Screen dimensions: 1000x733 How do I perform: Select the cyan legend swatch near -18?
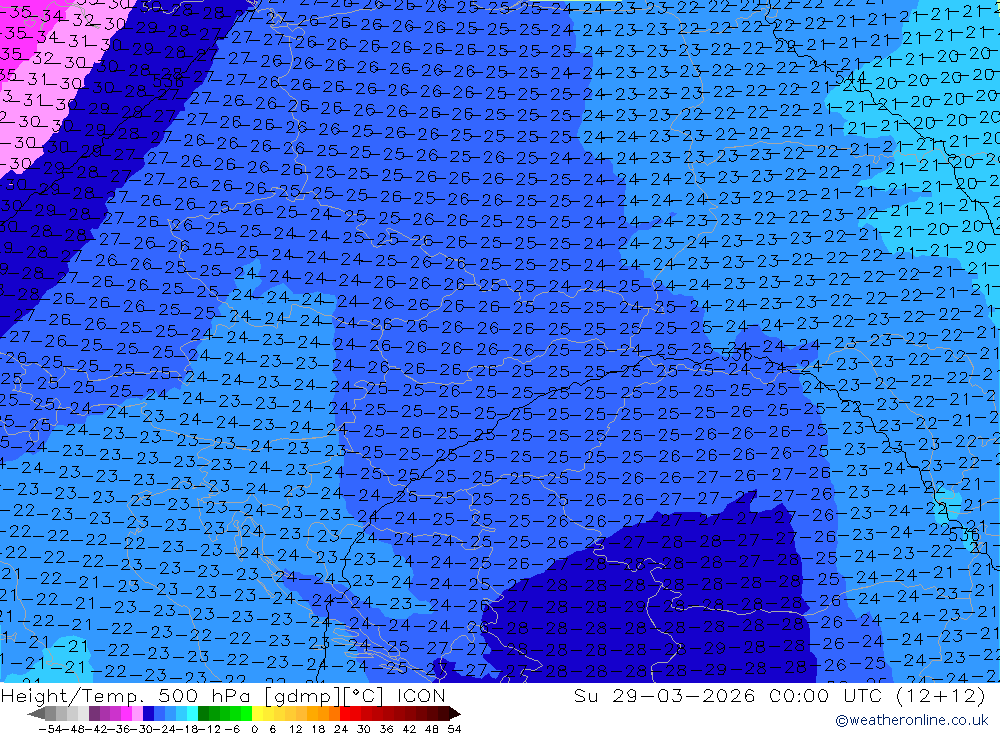point(193,713)
